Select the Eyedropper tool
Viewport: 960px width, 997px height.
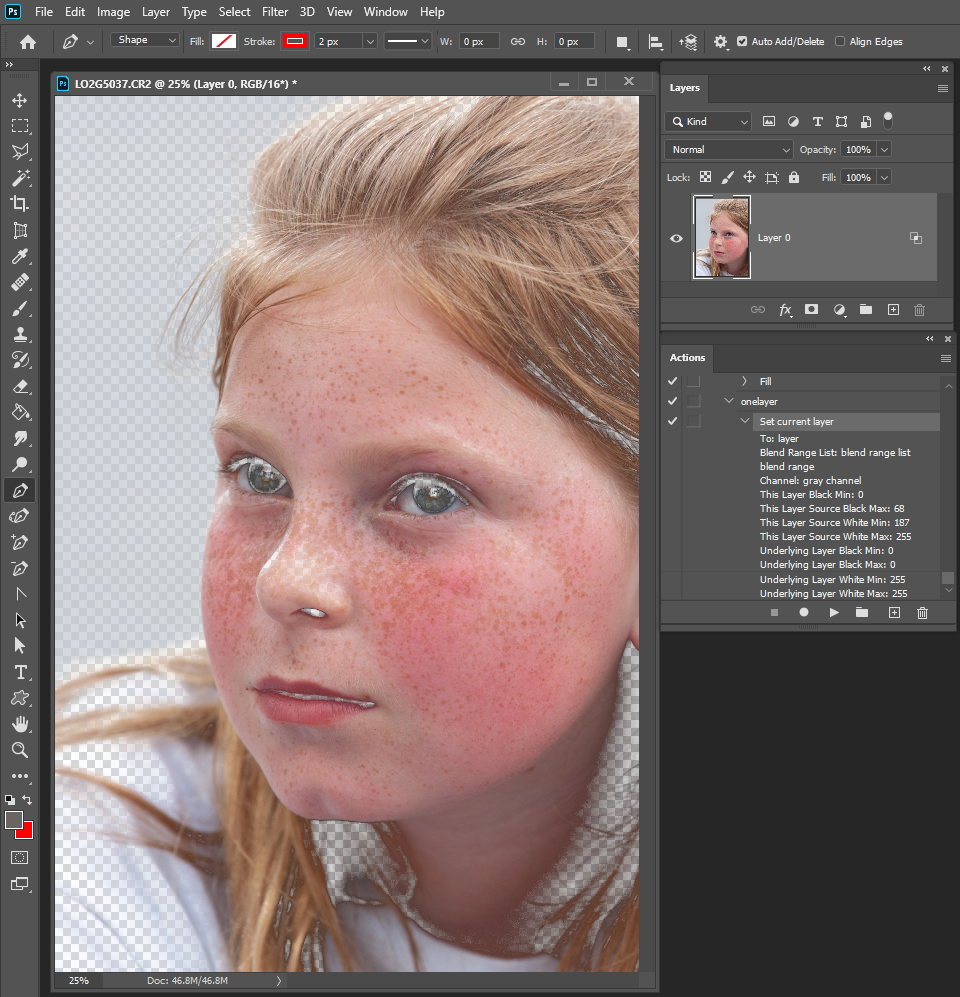[20, 255]
